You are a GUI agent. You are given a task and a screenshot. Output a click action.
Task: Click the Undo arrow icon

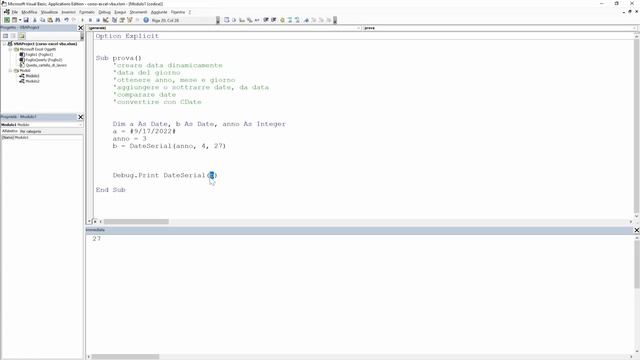point(66,20)
